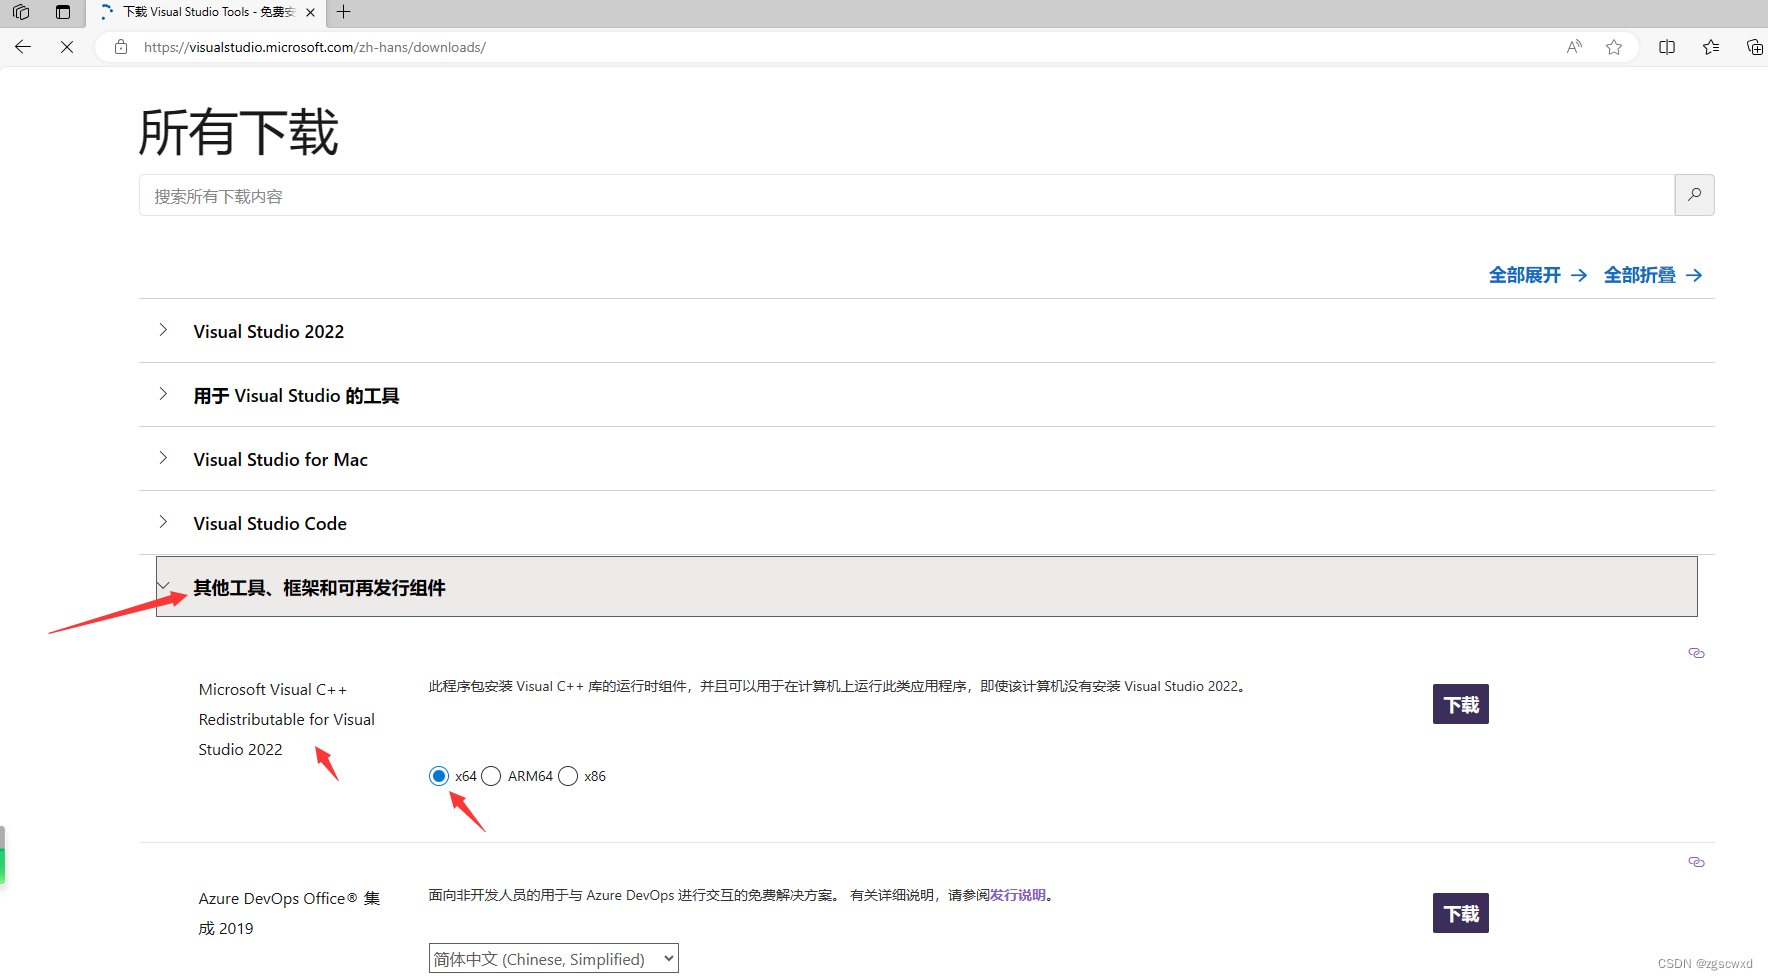Open the favorites list icon
1768x980 pixels.
point(1711,47)
